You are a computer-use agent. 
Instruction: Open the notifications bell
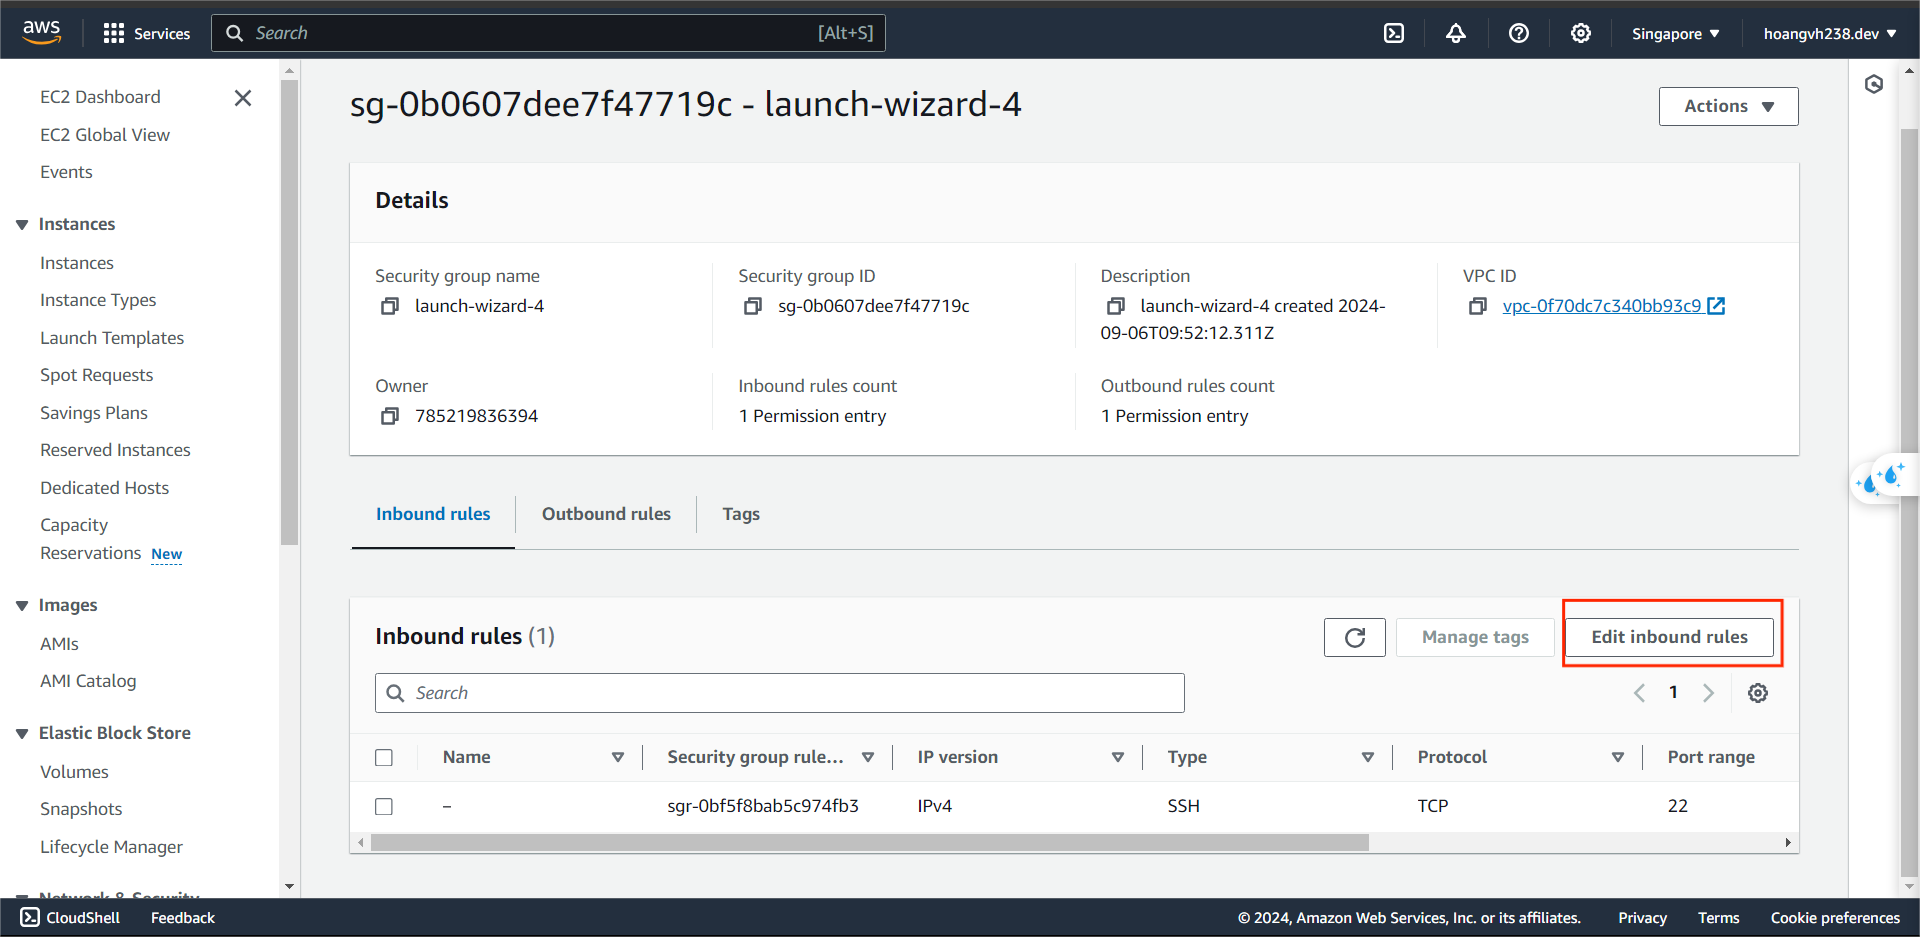[x=1456, y=33]
